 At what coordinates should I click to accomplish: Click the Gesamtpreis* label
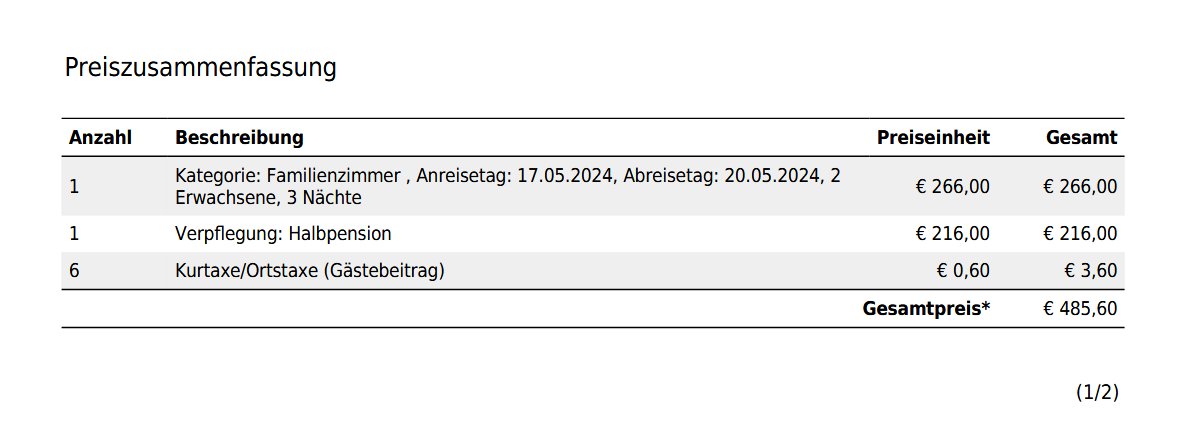926,309
